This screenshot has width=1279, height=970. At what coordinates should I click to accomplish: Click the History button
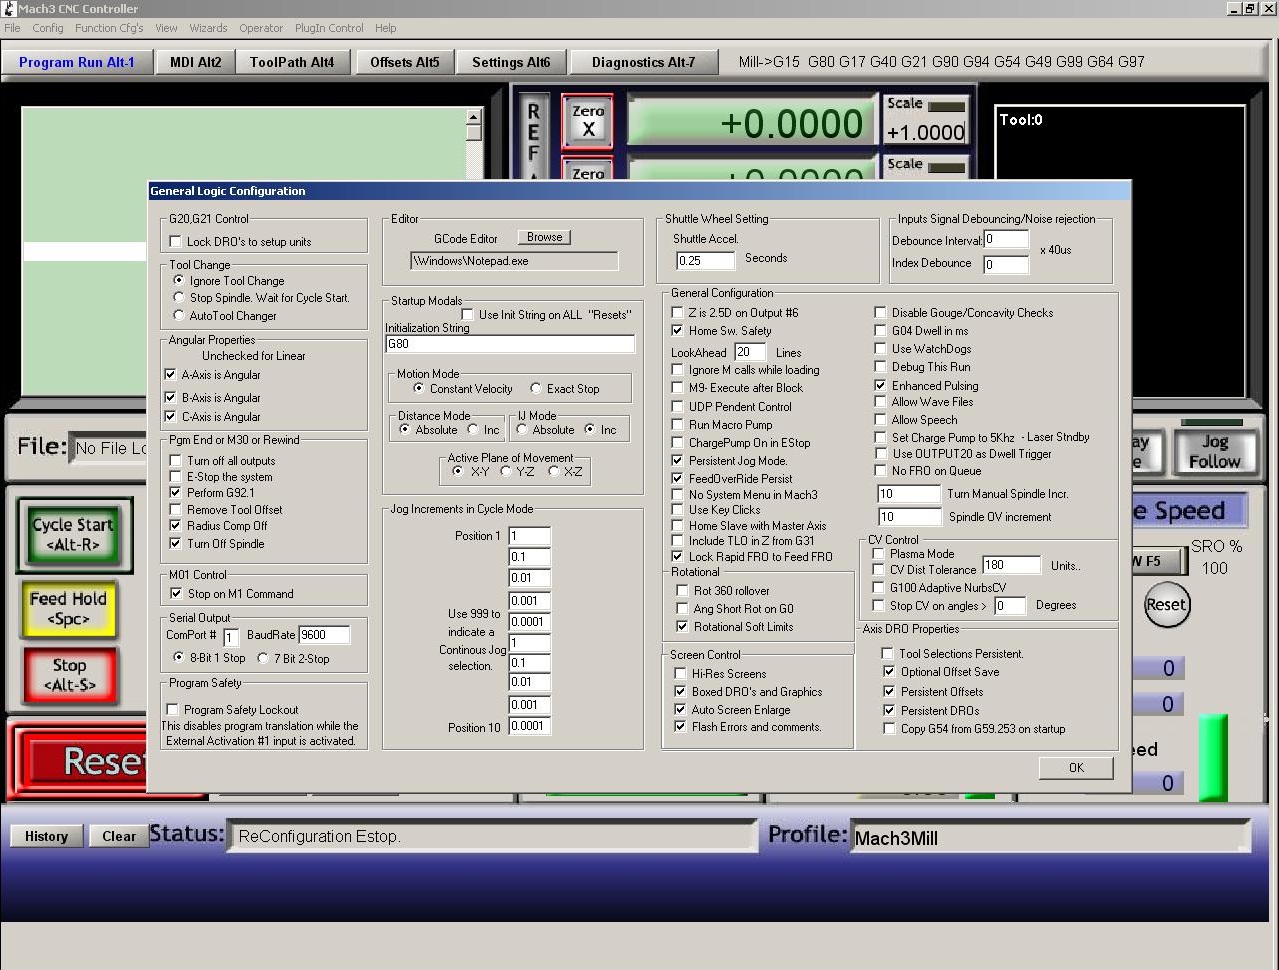point(46,836)
